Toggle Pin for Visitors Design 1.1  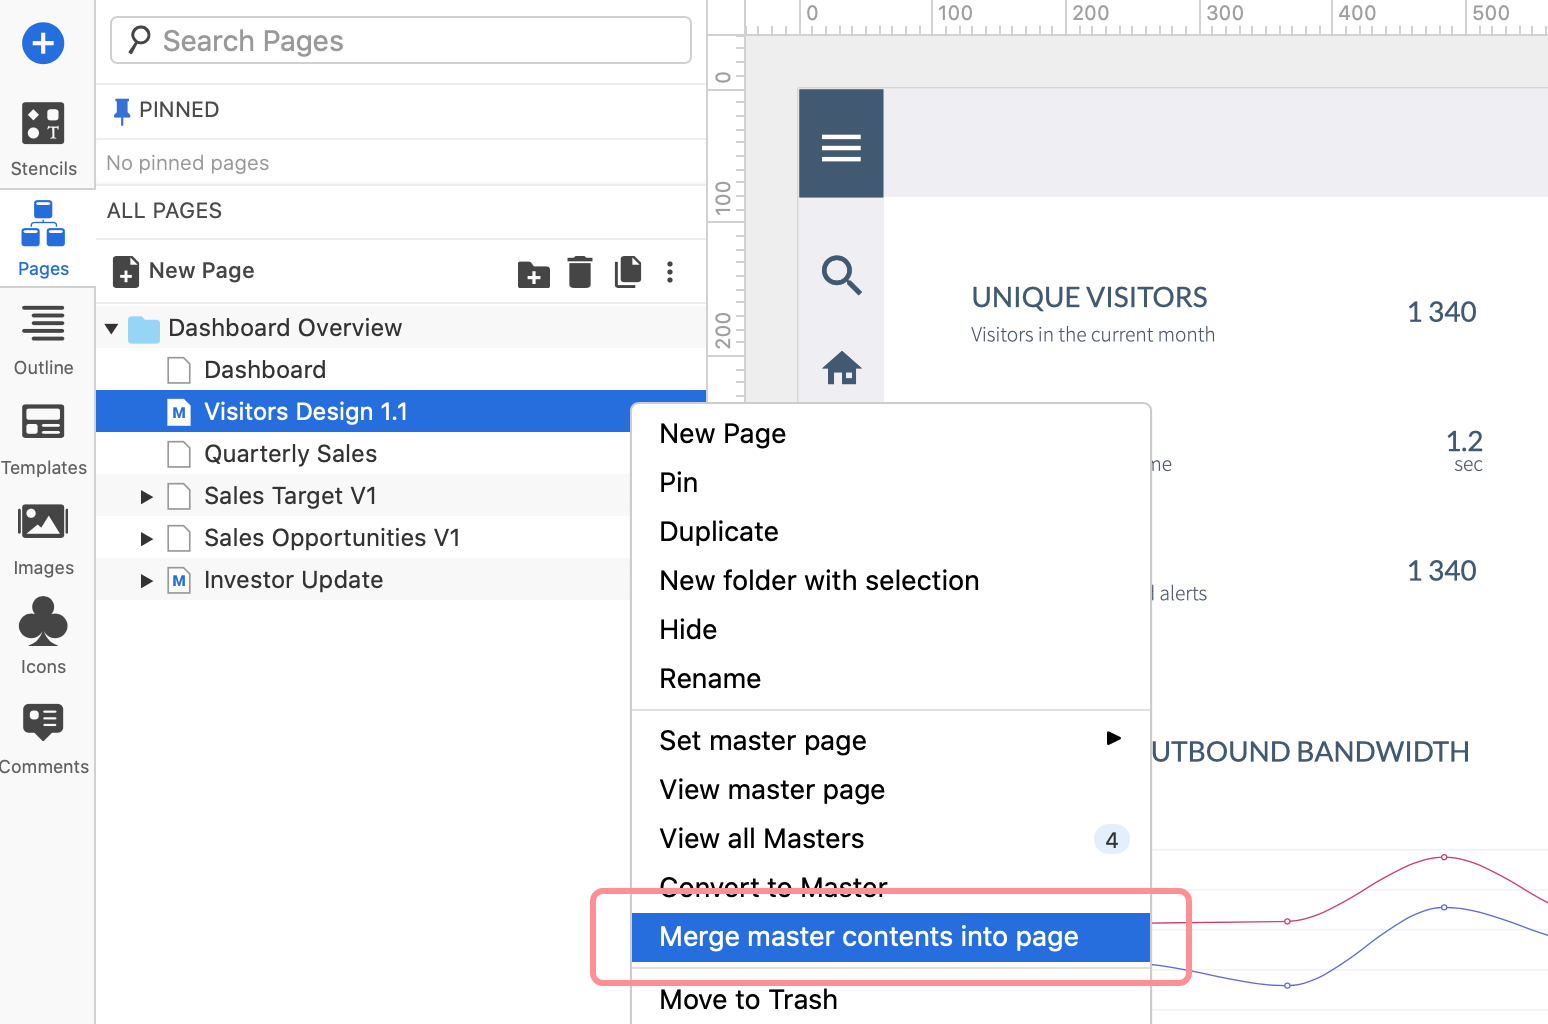click(x=678, y=482)
